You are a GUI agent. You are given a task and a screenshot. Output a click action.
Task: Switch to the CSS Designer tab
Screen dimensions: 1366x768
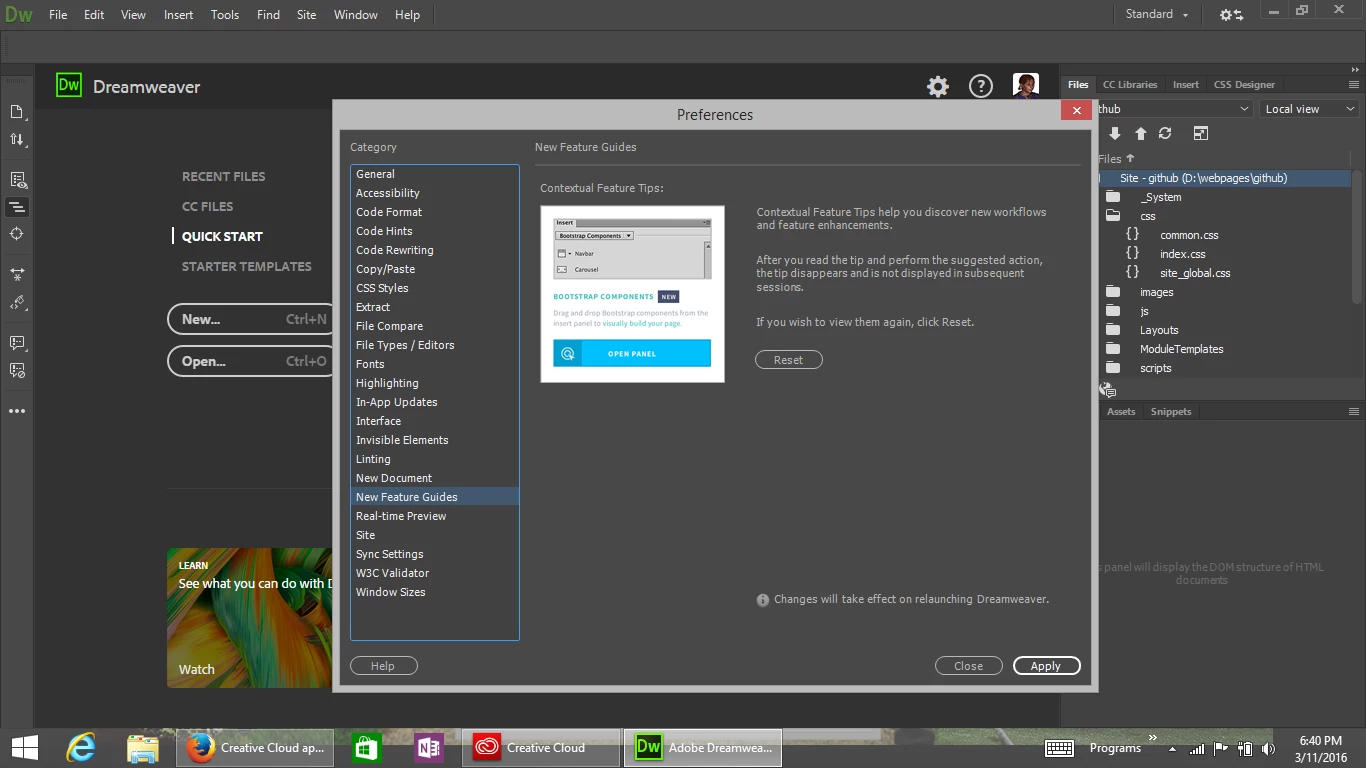pos(1244,85)
